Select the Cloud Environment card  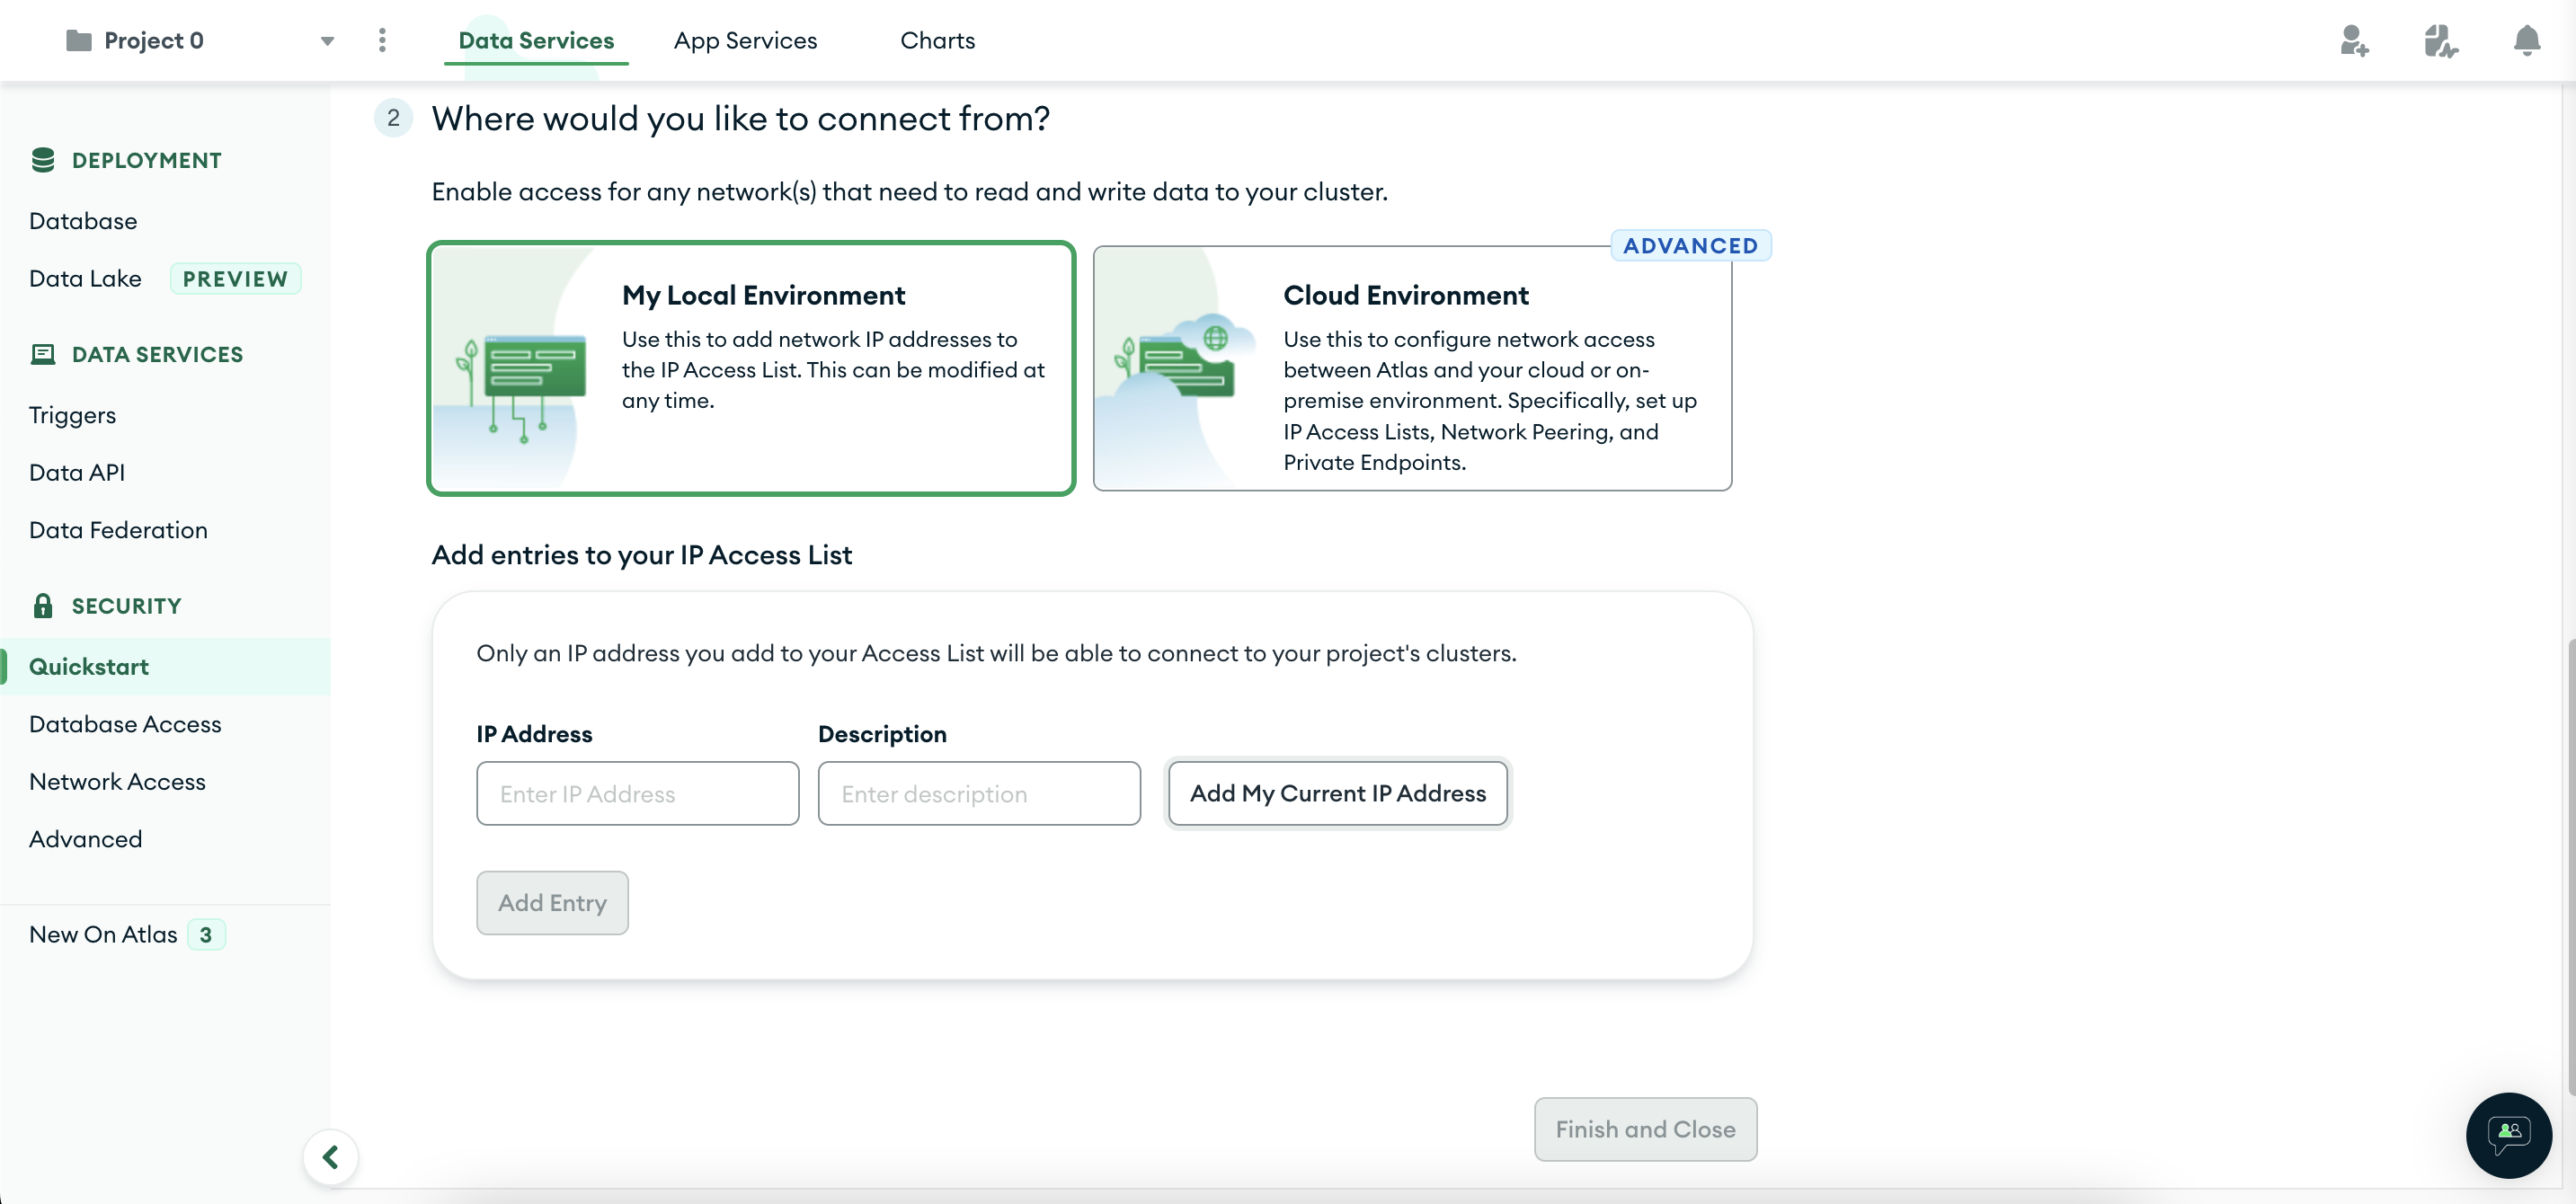coord(1412,368)
